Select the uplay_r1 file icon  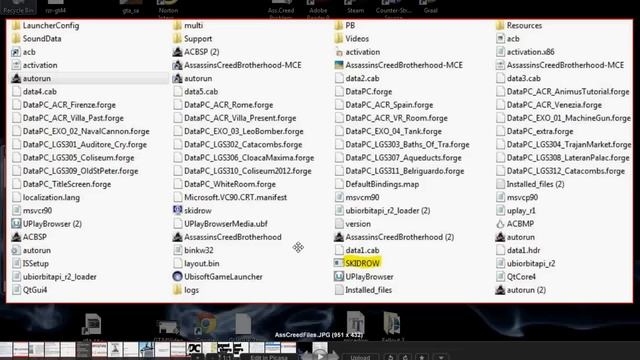pyautogui.click(x=500, y=211)
